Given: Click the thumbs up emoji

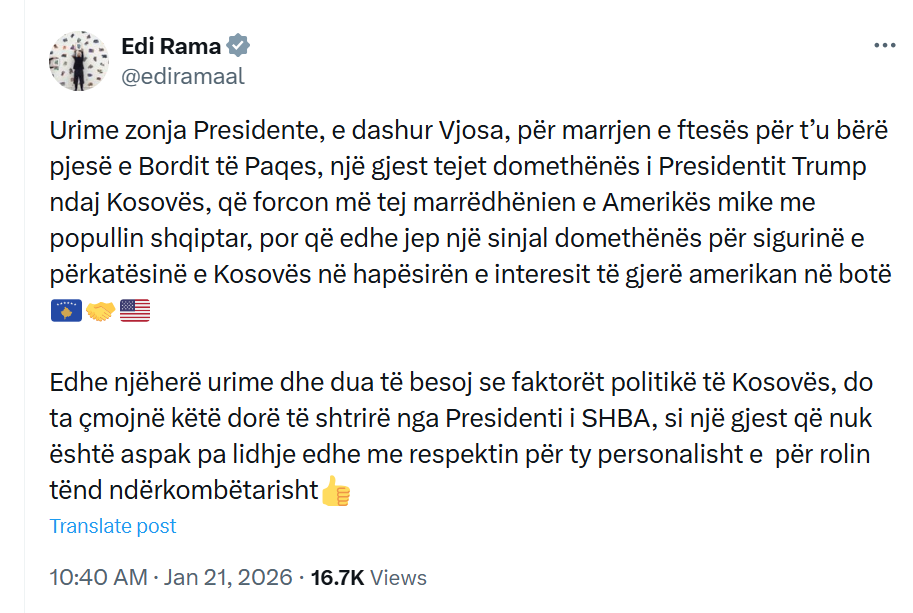Looking at the screenshot, I should click(x=336, y=492).
